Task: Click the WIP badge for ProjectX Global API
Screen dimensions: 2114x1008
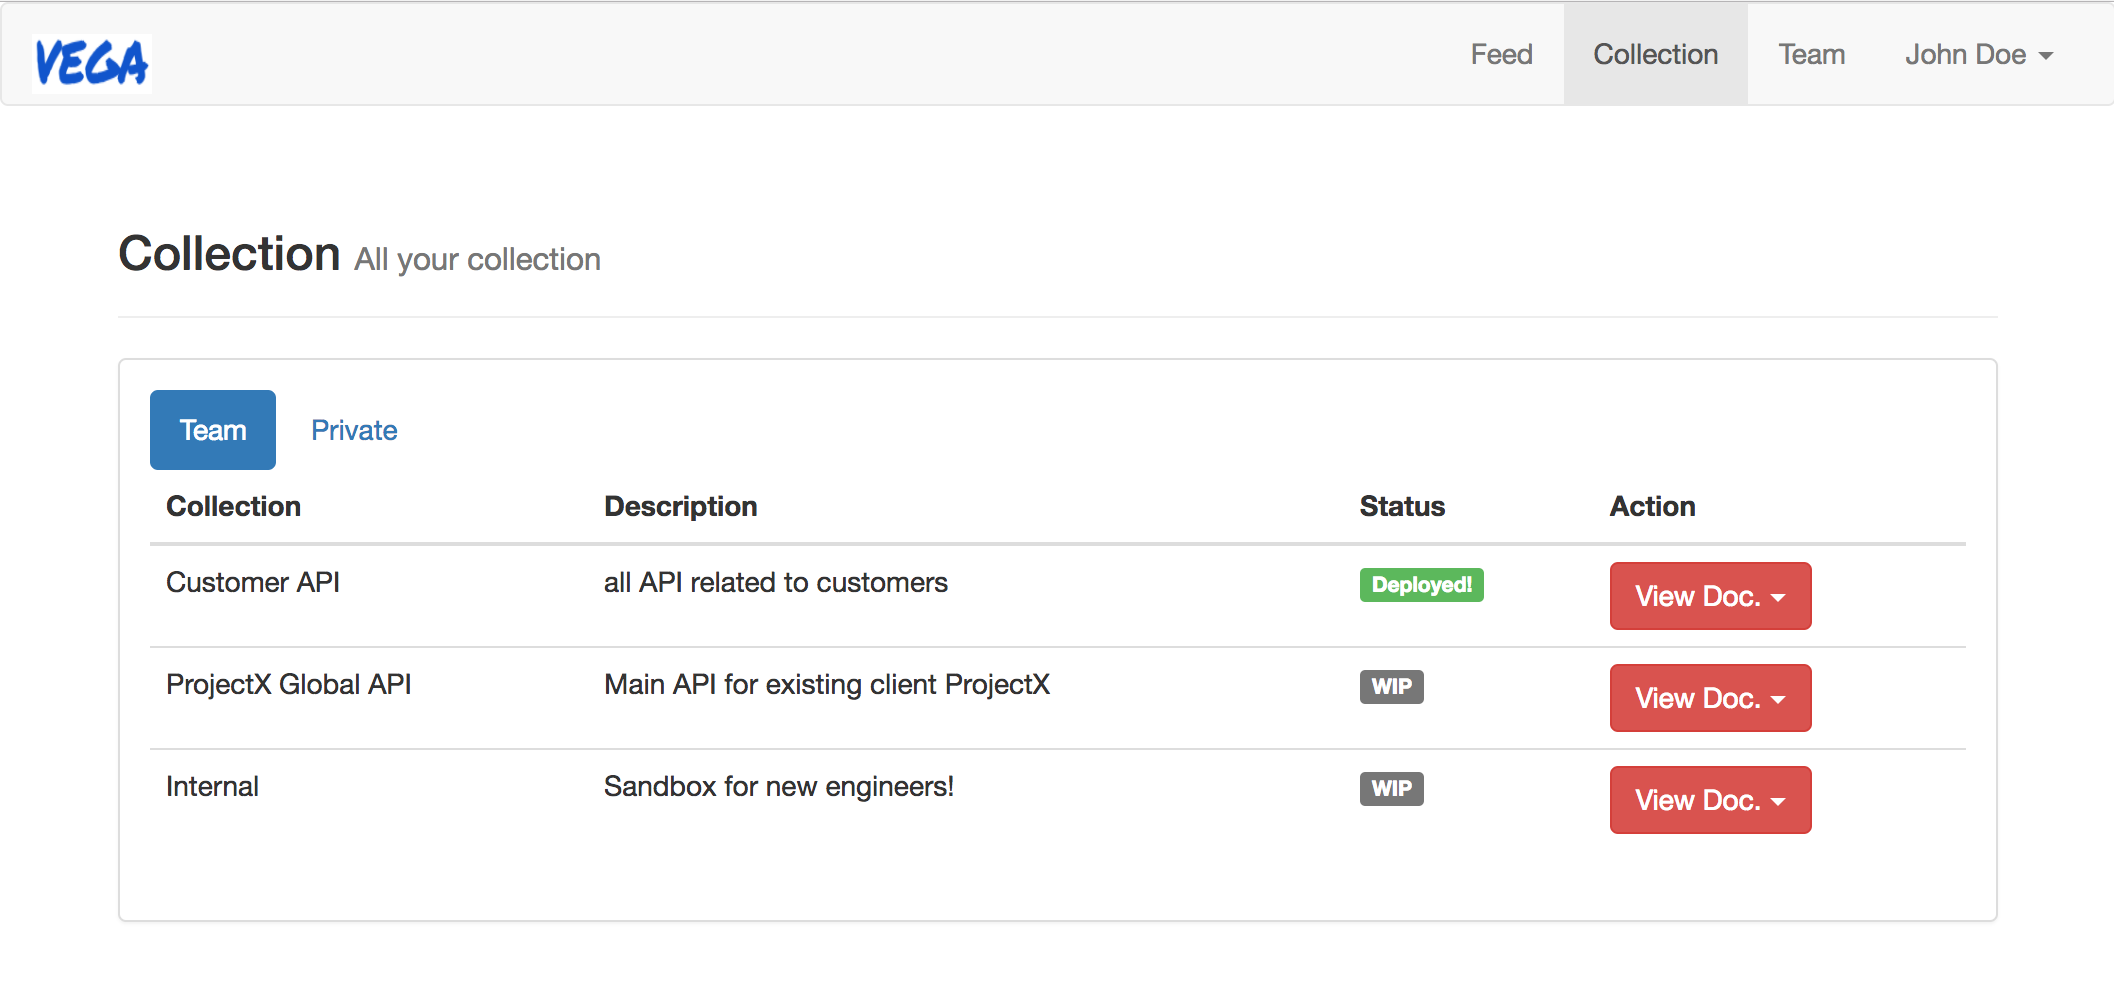Action: pos(1391,687)
